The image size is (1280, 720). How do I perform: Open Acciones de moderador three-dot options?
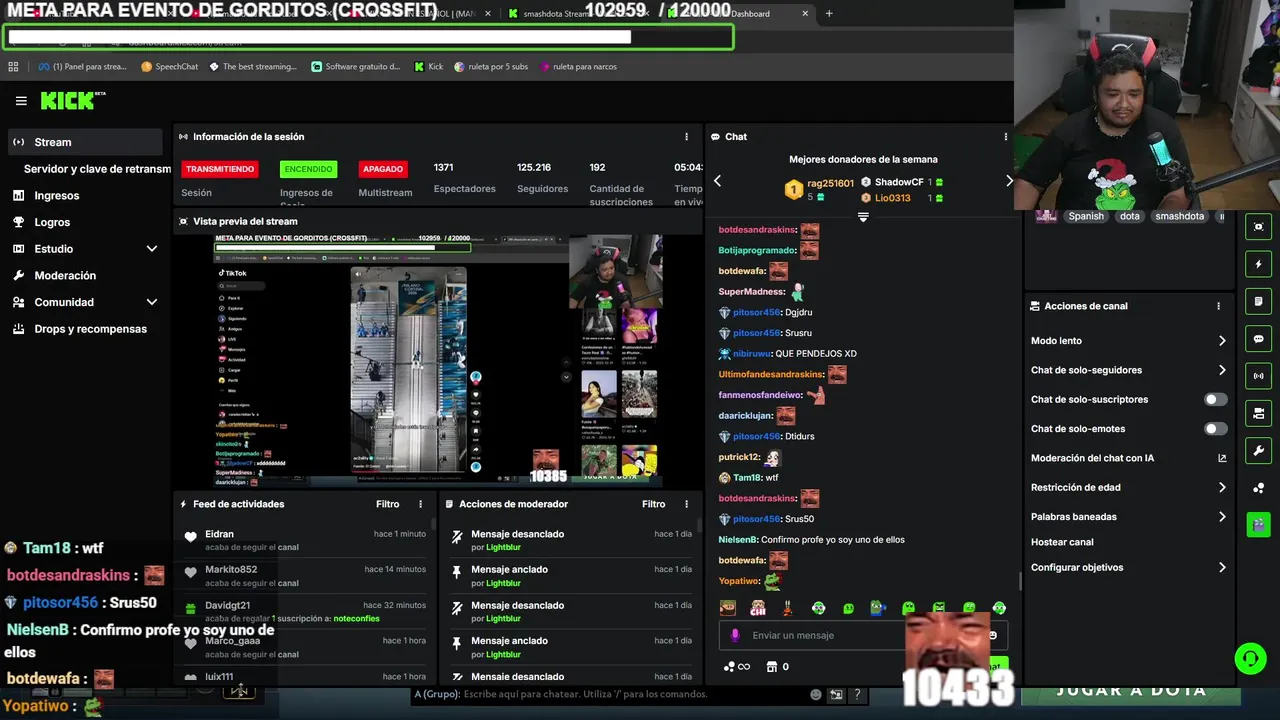686,504
